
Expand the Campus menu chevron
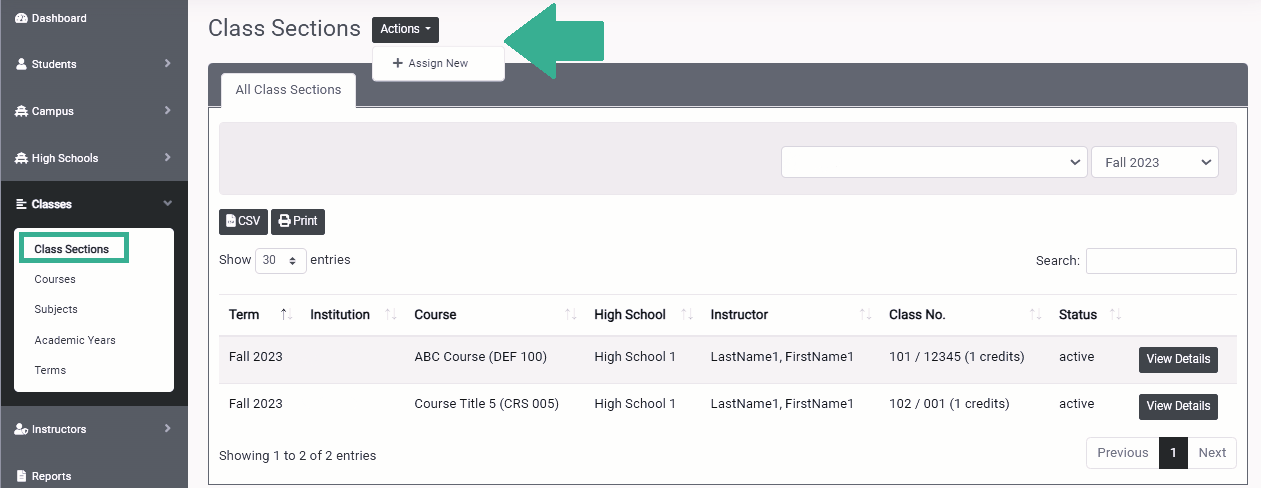[x=168, y=111]
